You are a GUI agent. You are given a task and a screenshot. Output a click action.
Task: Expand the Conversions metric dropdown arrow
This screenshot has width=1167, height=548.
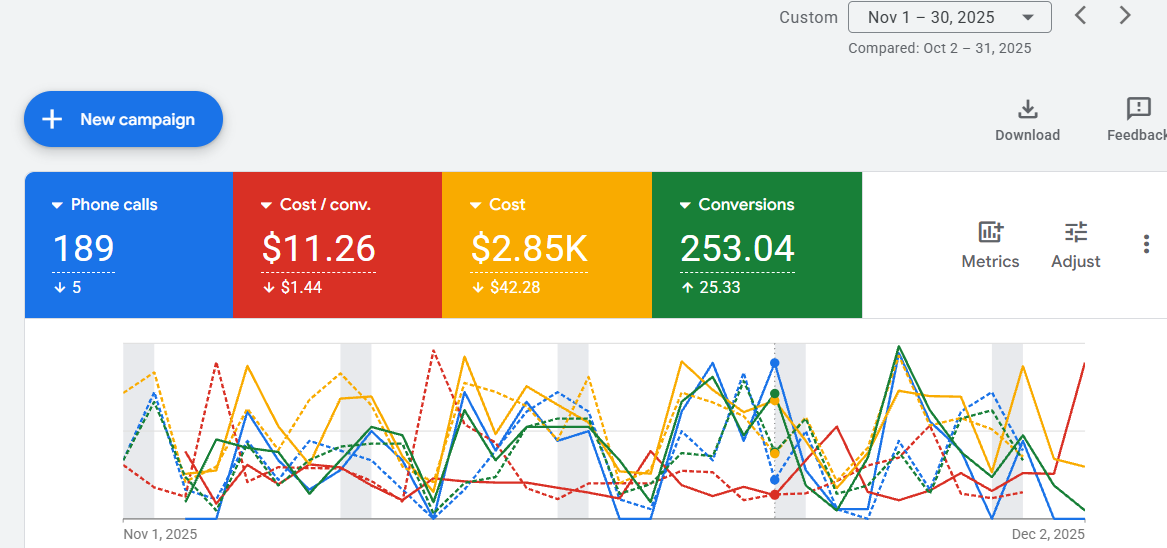pyautogui.click(x=685, y=205)
